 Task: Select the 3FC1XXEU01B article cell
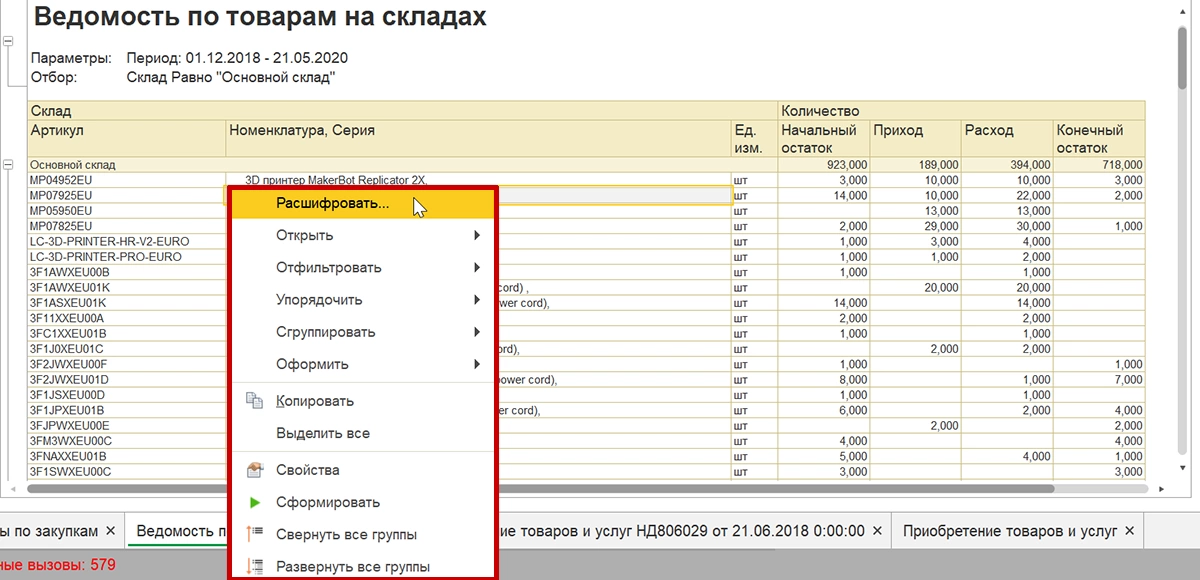pos(127,333)
